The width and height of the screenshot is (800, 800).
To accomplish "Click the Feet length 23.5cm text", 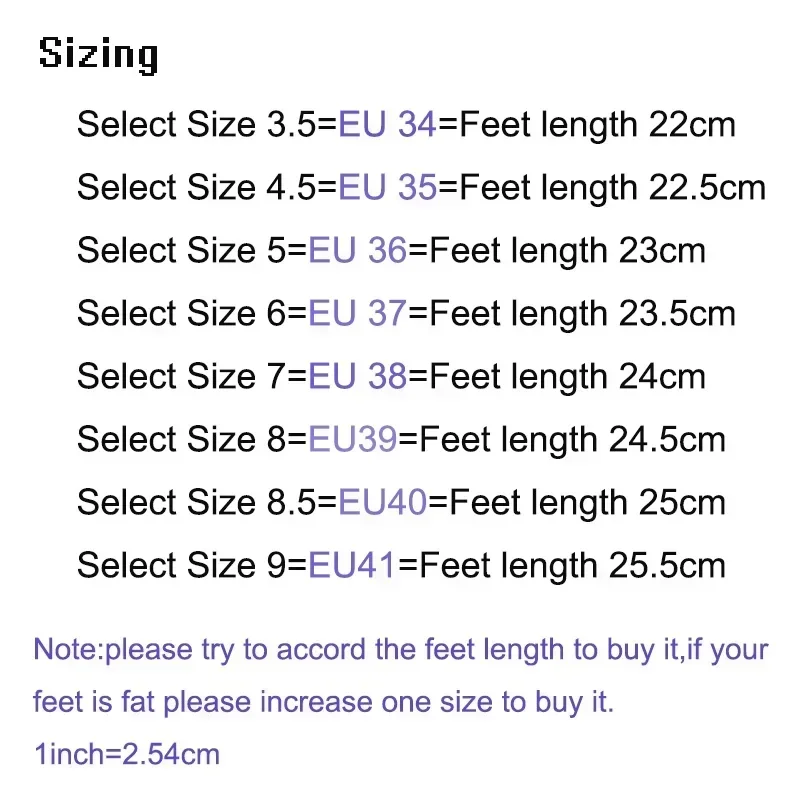I will click(582, 314).
